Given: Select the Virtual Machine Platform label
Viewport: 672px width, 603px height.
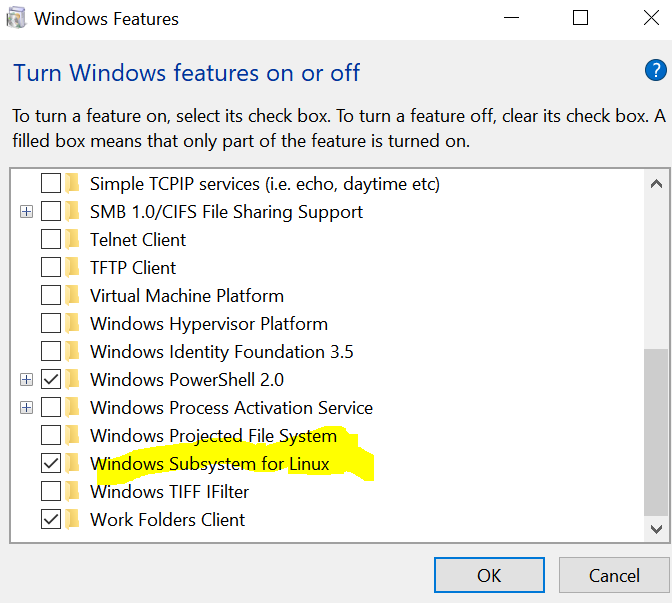Looking at the screenshot, I should pos(187,296).
